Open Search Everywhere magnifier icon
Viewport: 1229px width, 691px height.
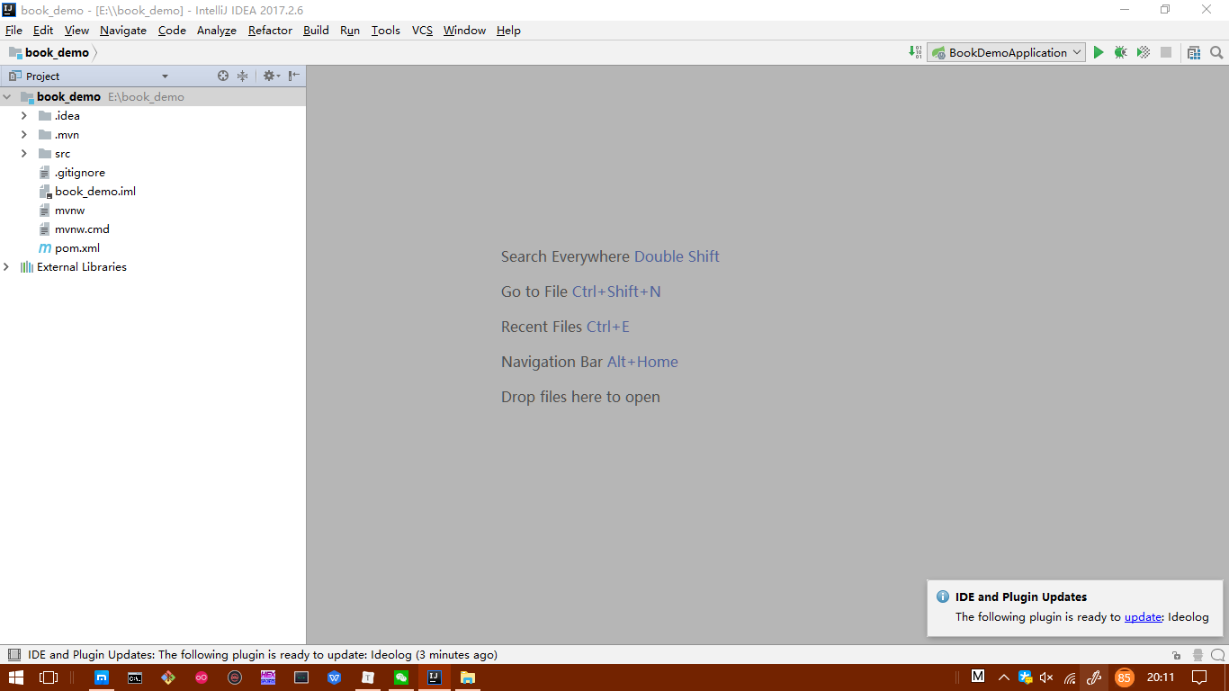(x=1217, y=53)
